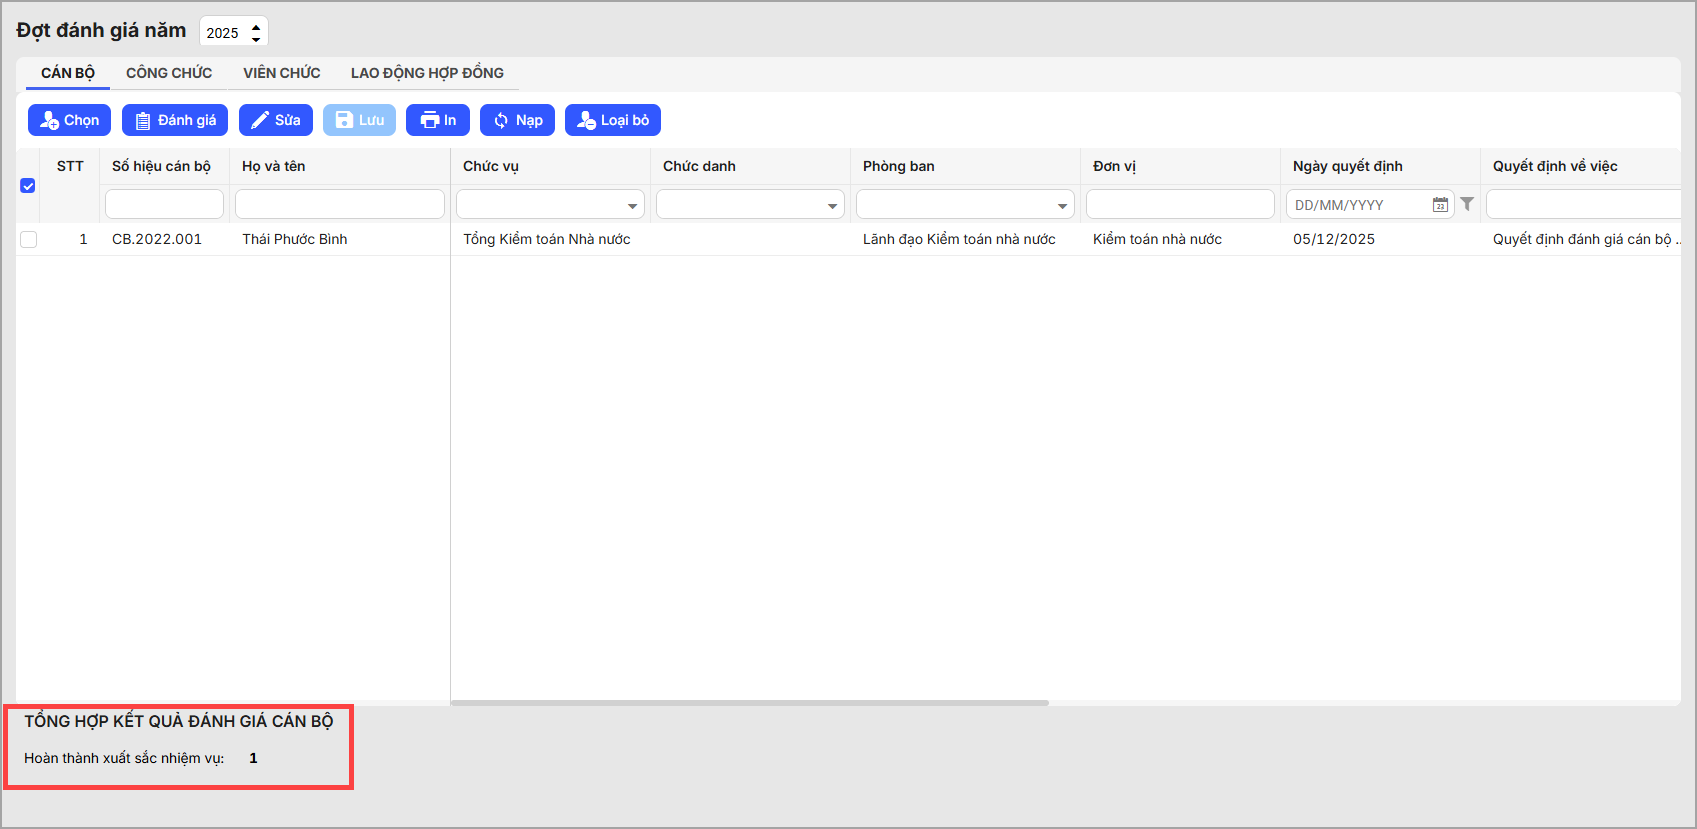This screenshot has height=829, width=1697.
Task: Click the Chọn add-person button
Action: pos(69,120)
